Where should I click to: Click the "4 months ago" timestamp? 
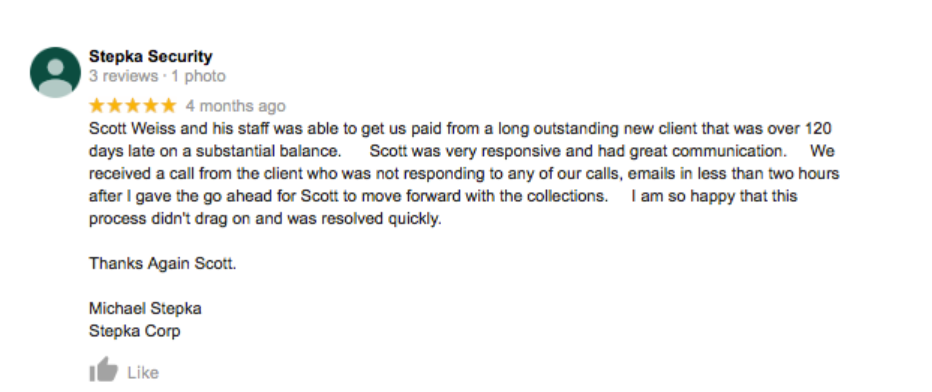point(235,106)
